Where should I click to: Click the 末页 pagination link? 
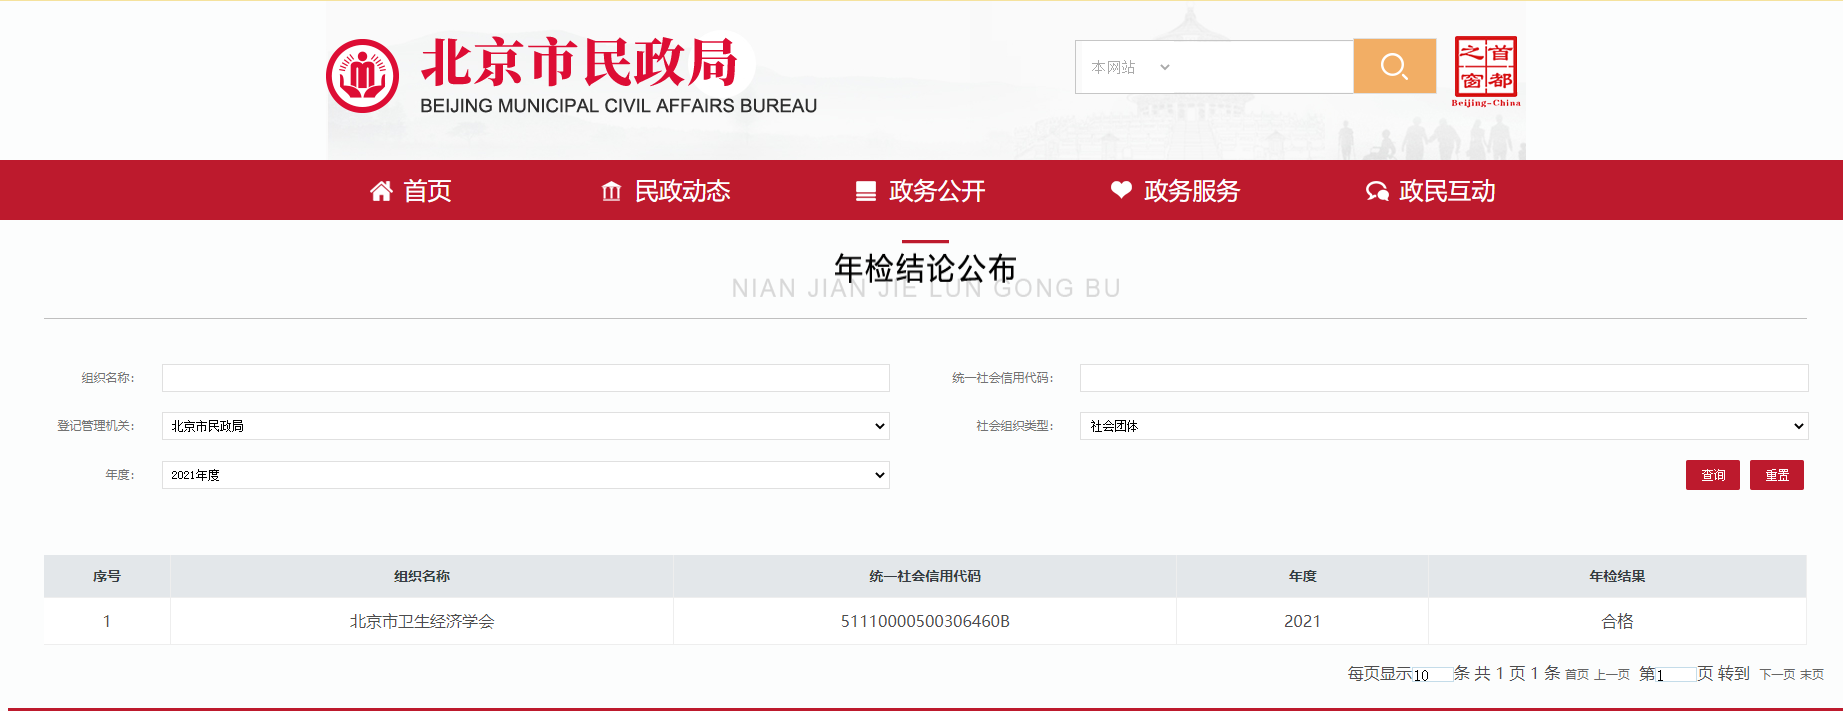click(x=1812, y=675)
